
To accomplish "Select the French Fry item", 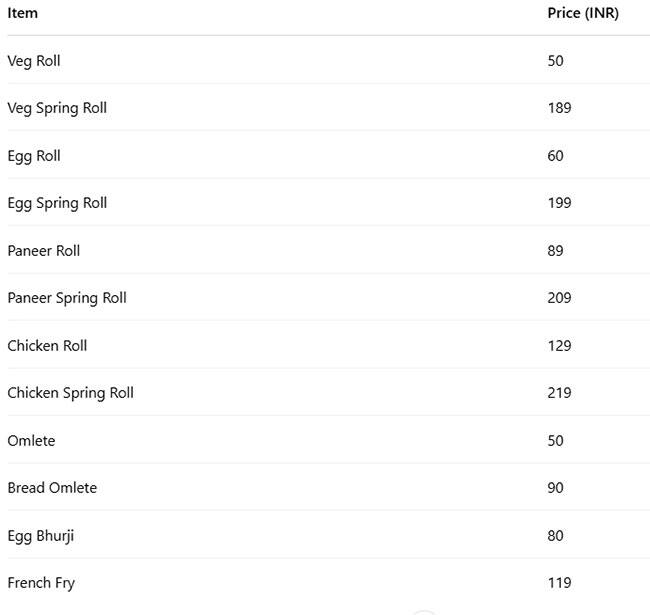I will coord(41,583).
